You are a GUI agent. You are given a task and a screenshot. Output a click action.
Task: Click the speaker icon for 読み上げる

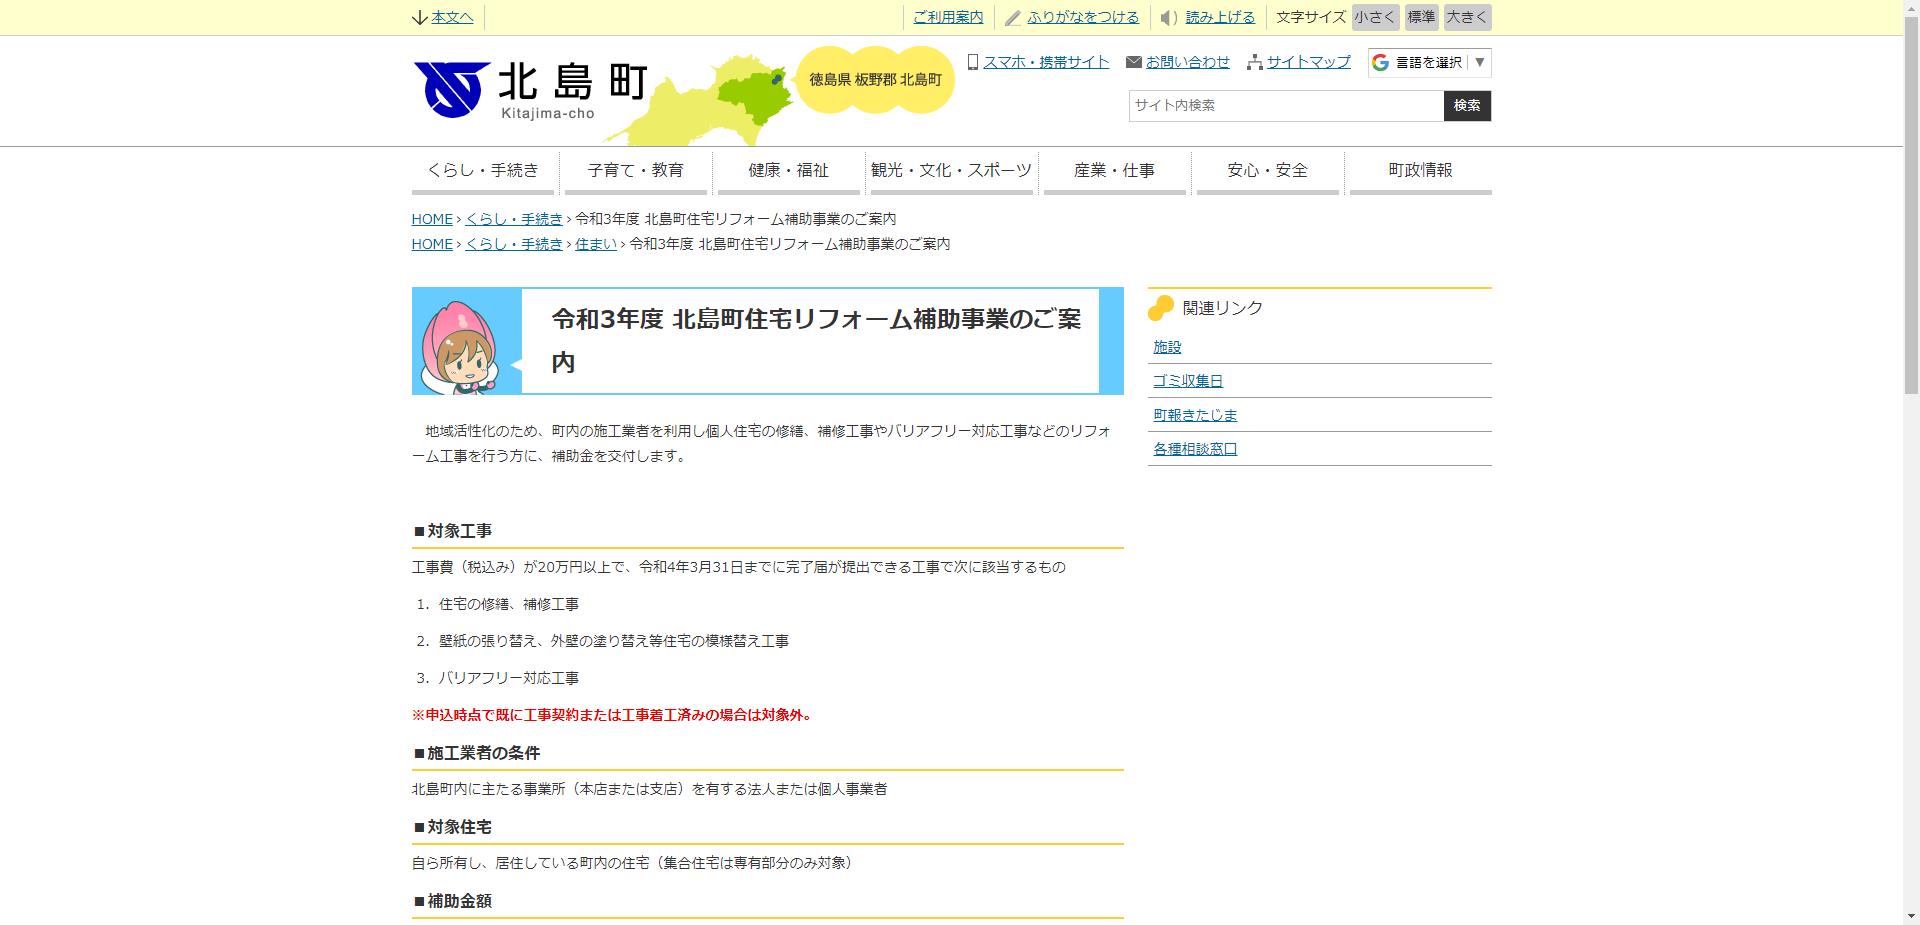(x=1168, y=17)
